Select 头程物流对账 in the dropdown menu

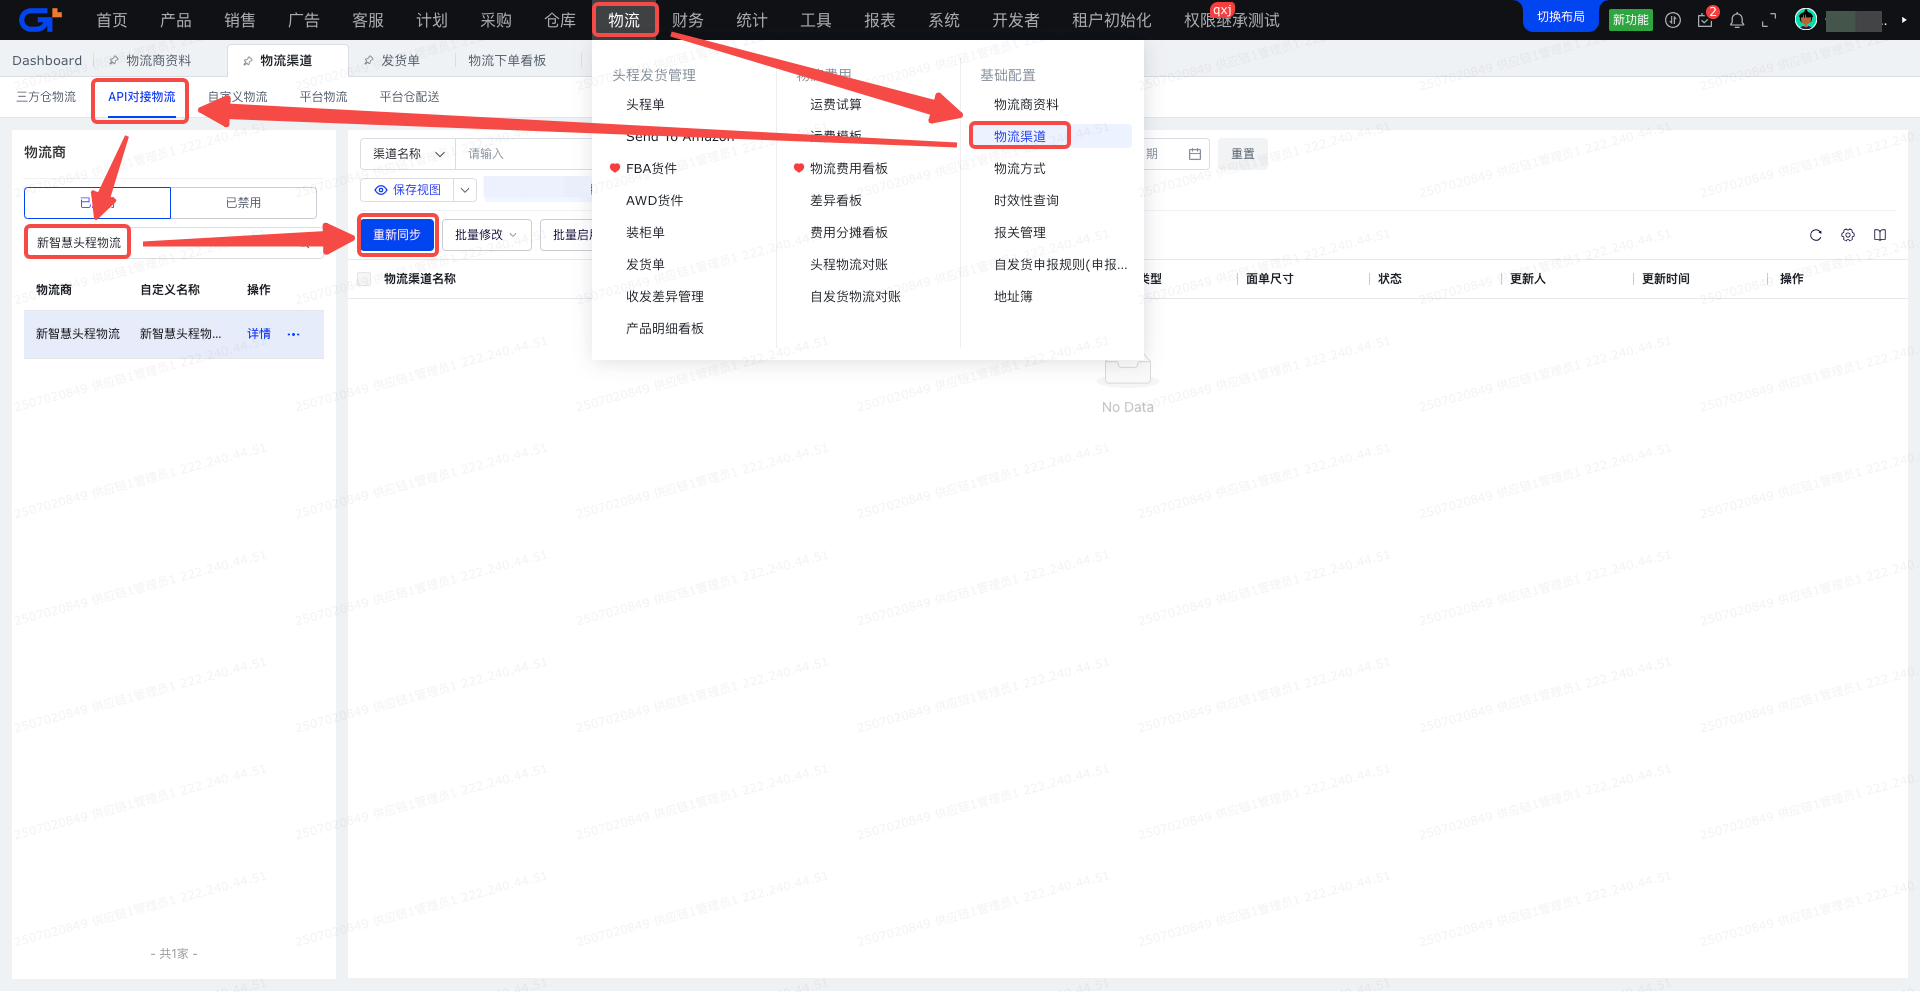tap(849, 264)
